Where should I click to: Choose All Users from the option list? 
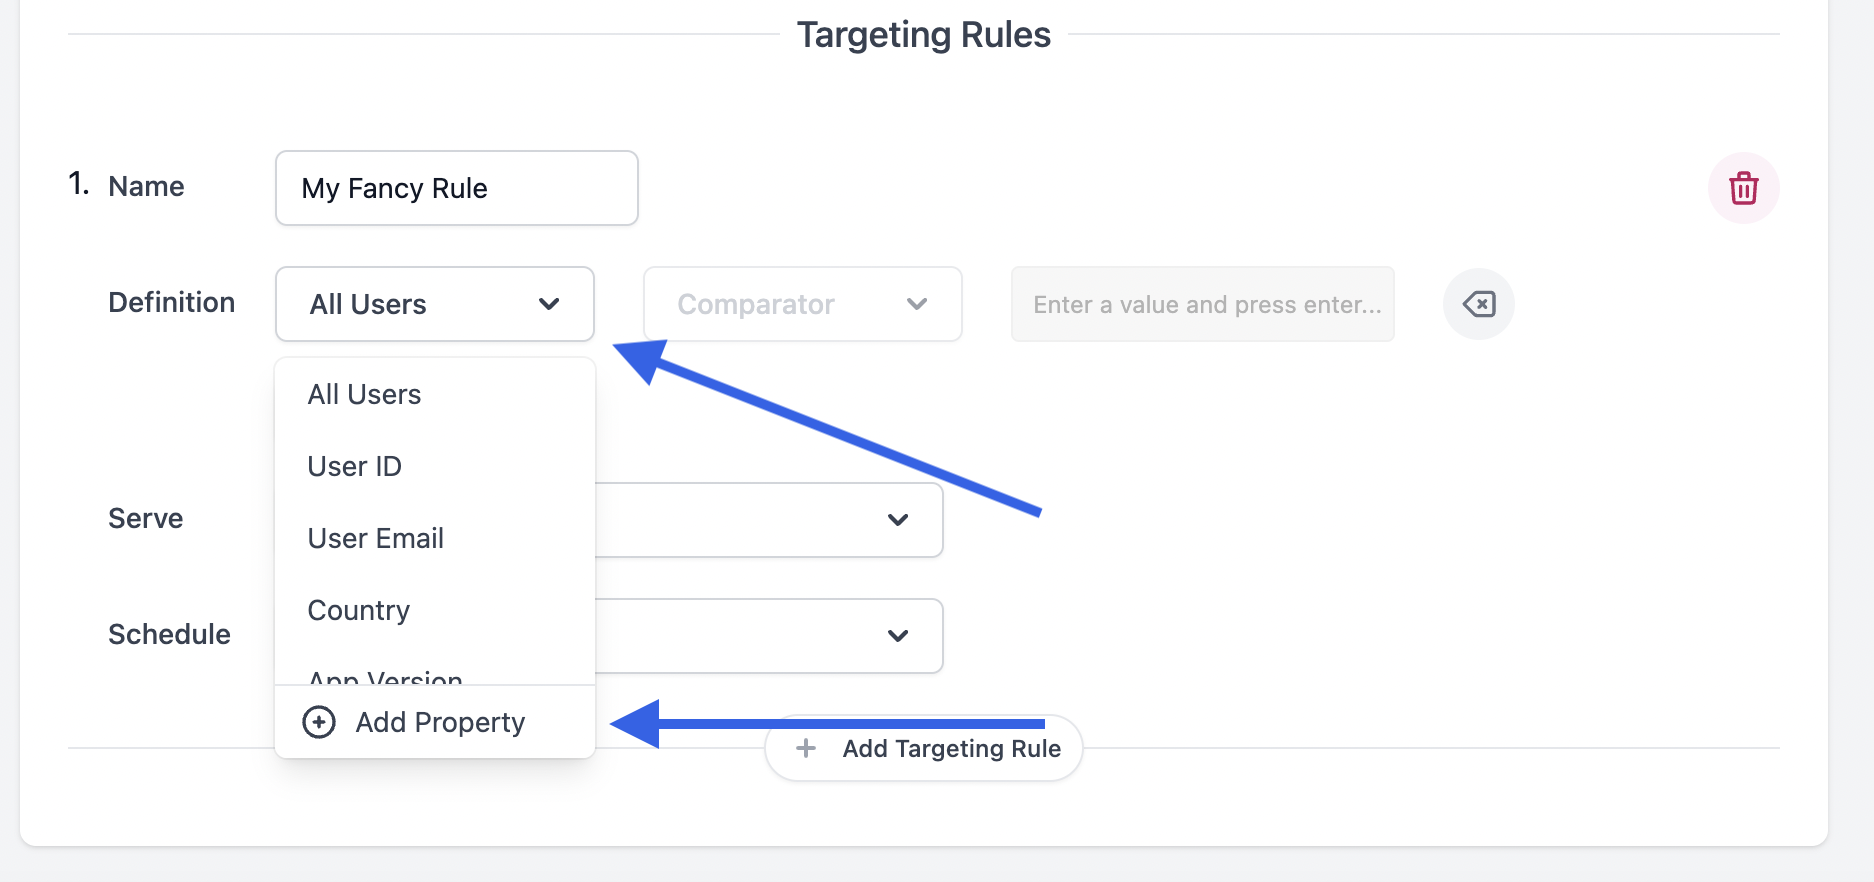click(x=365, y=395)
